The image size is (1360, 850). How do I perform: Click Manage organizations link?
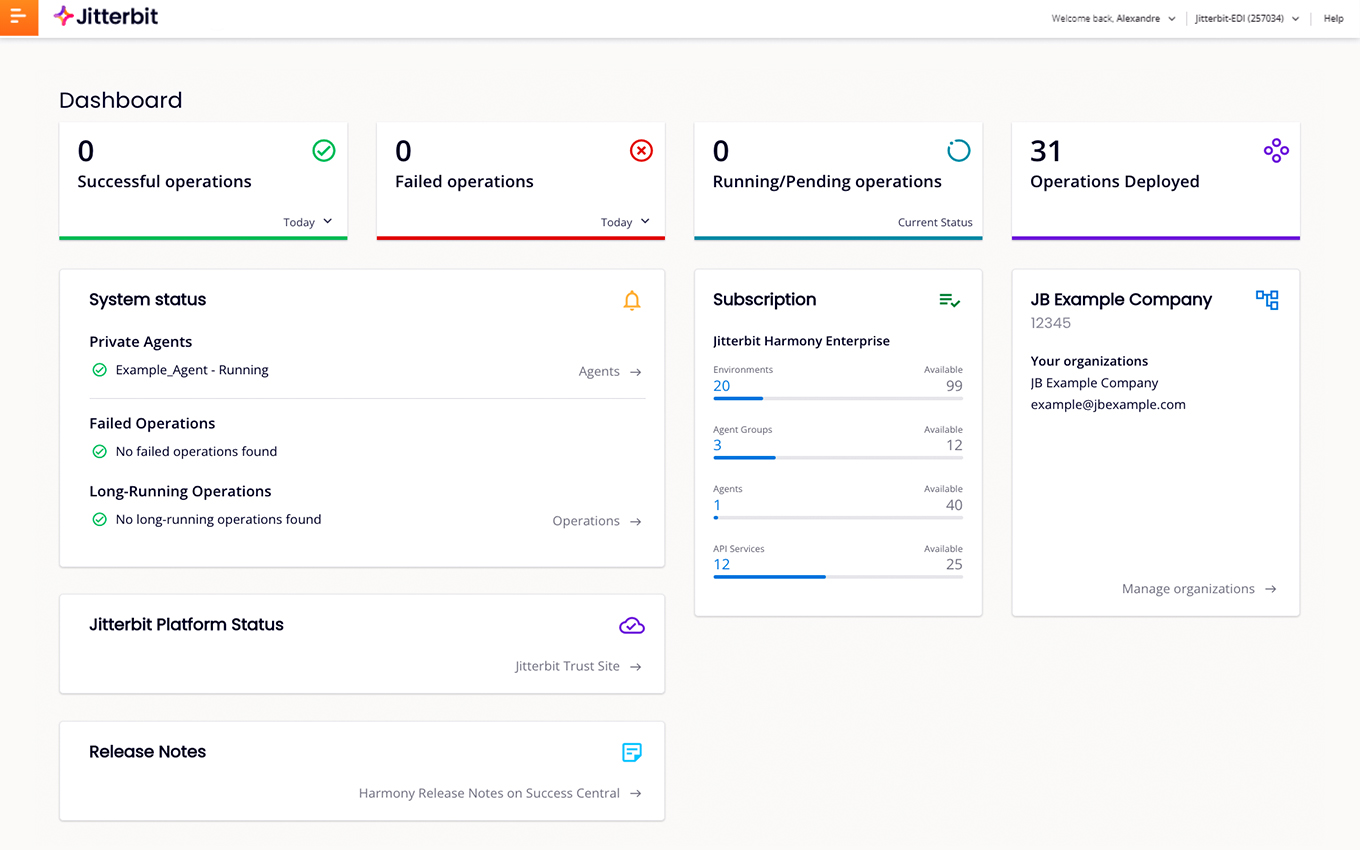[1188, 589]
